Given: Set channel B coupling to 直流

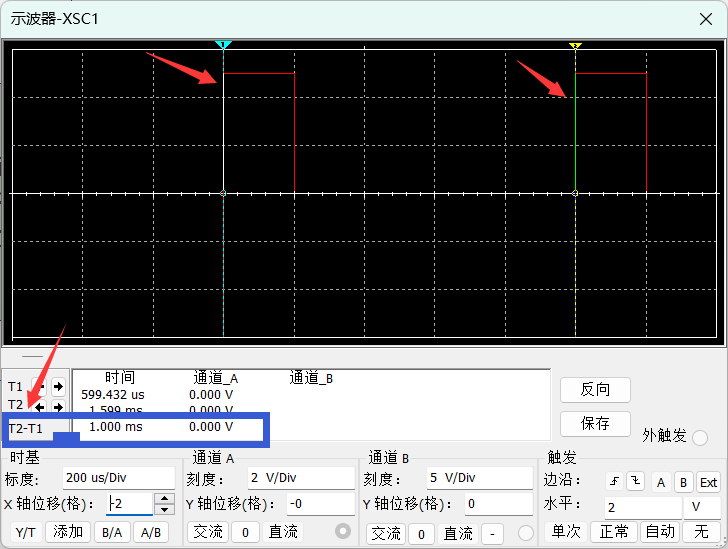Looking at the screenshot, I should pos(458,534).
